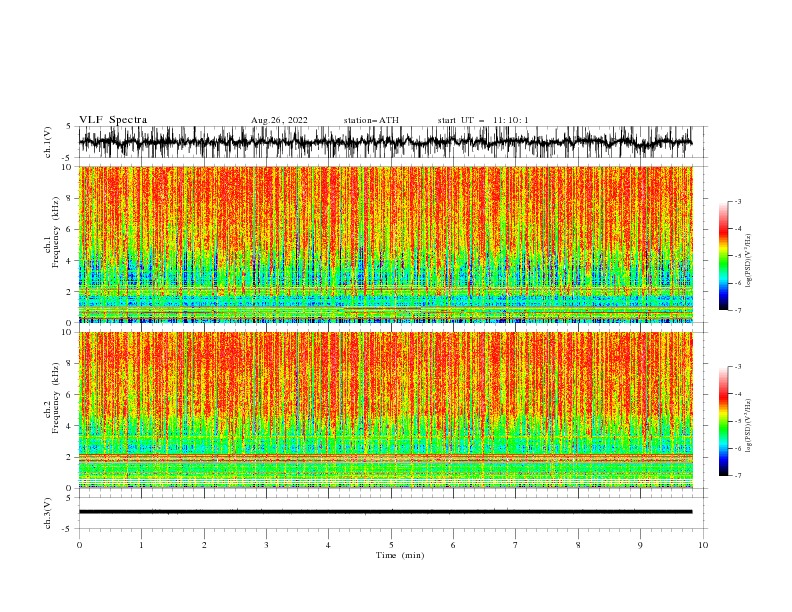Click the ch.2 spectrogram plot

tap(385, 410)
